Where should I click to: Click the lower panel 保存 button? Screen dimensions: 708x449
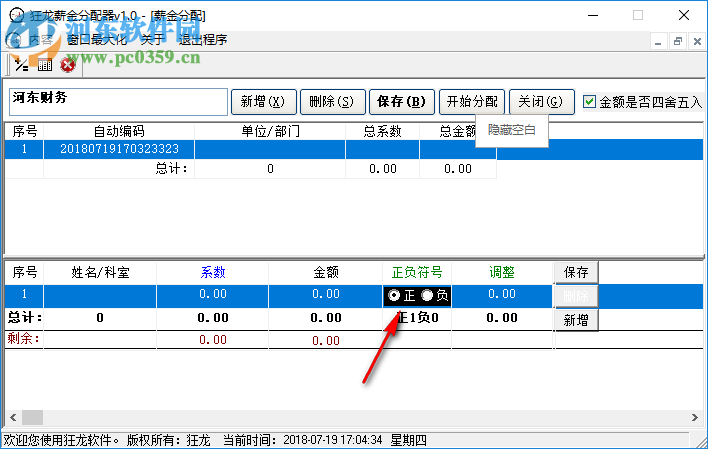click(576, 272)
